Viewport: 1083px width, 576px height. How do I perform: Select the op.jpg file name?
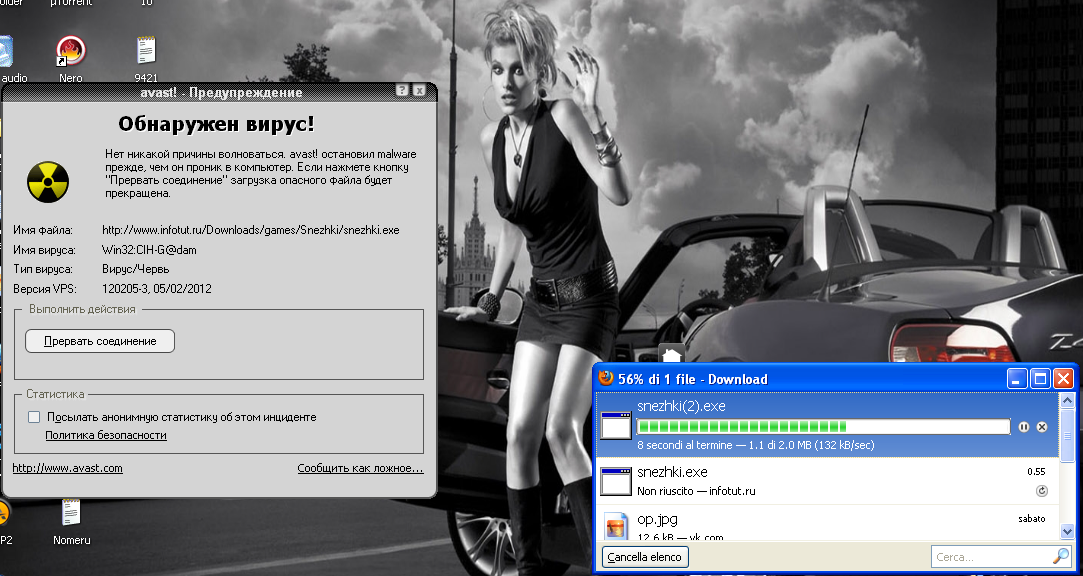[x=657, y=519]
